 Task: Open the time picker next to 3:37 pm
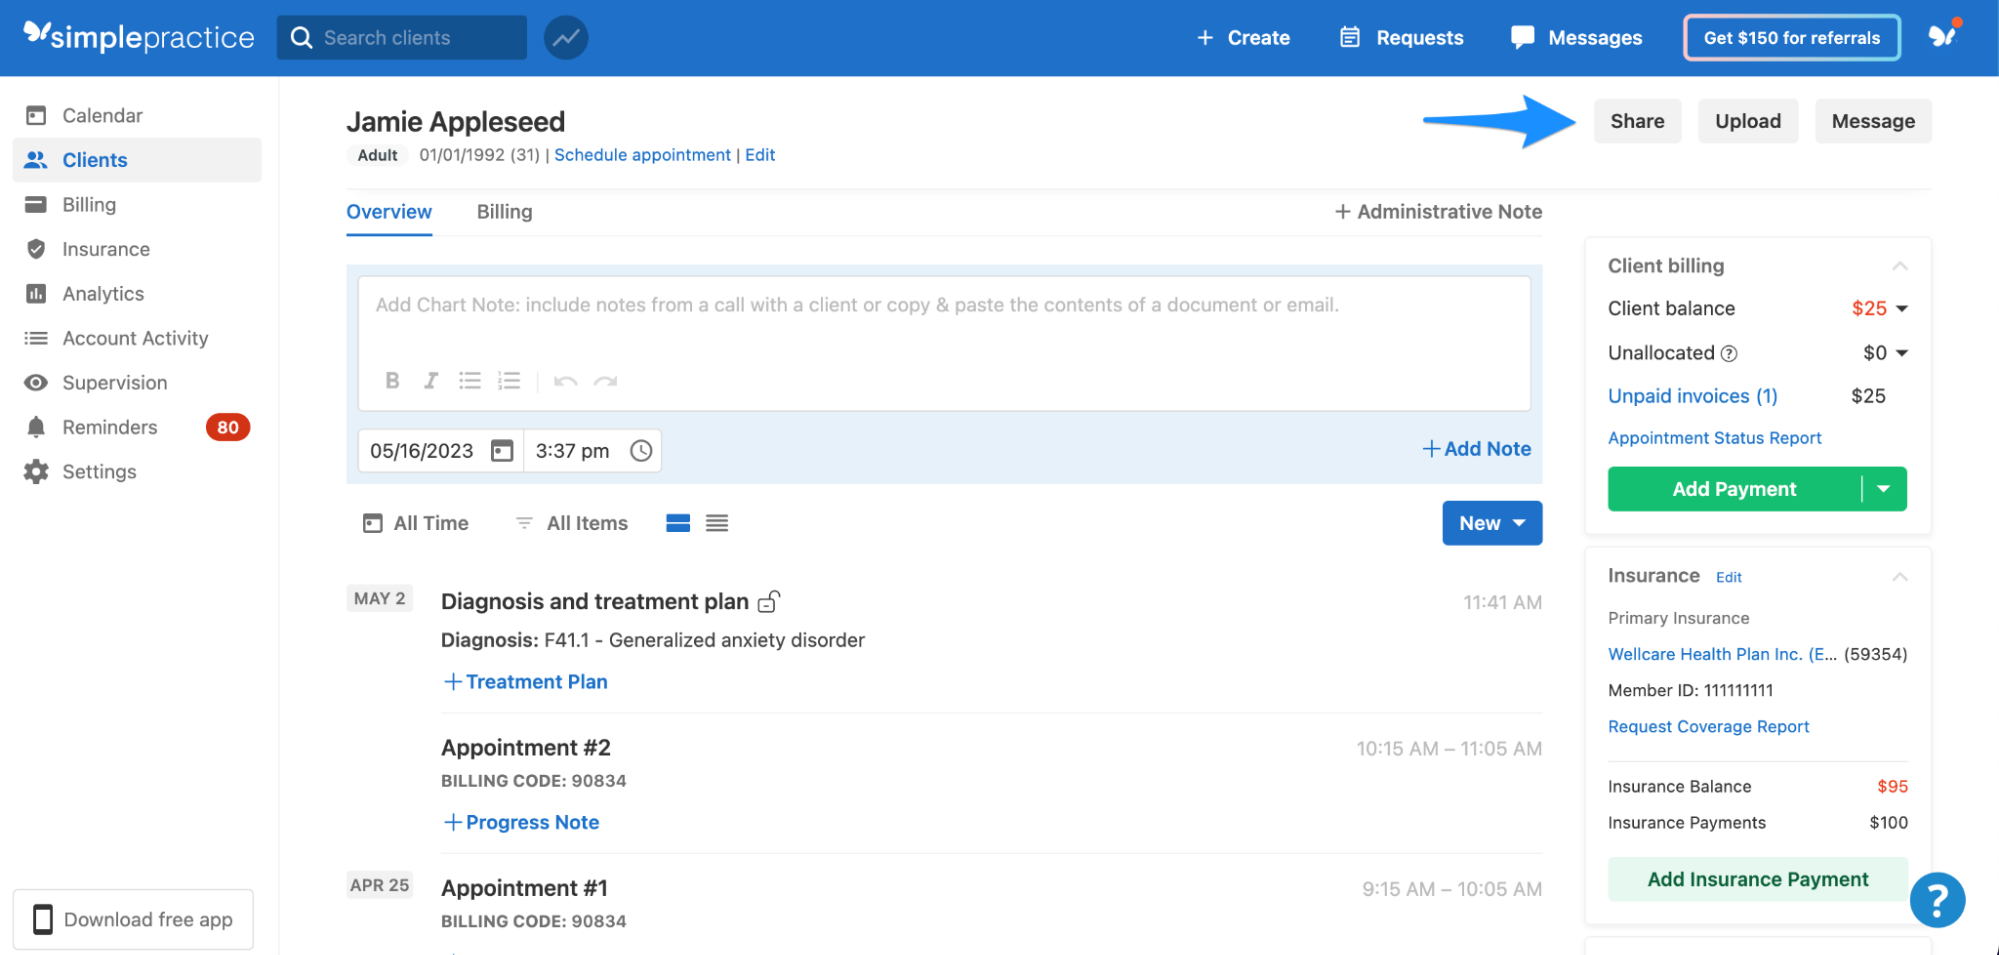(x=640, y=450)
